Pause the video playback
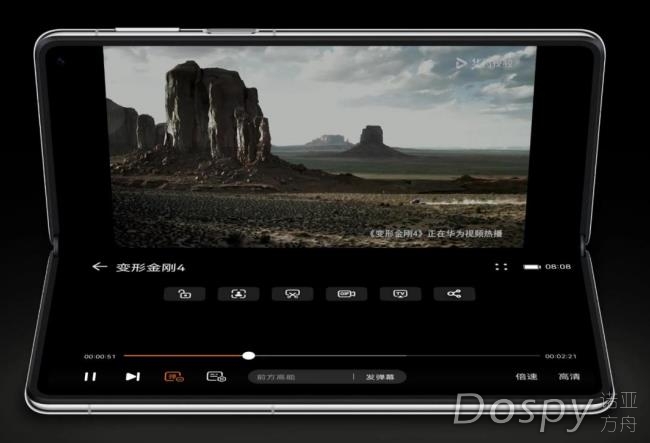 [90, 377]
